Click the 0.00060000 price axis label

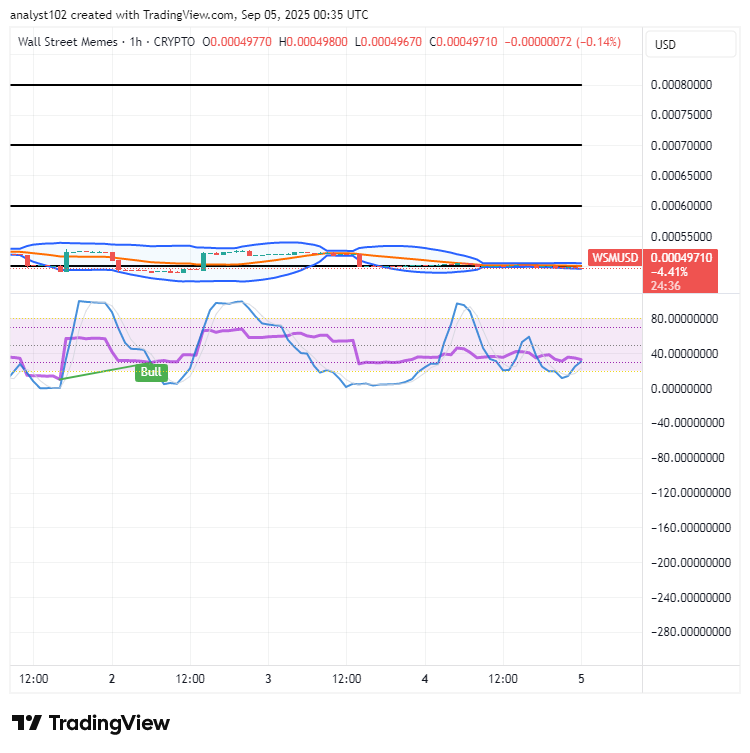pyautogui.click(x=681, y=206)
